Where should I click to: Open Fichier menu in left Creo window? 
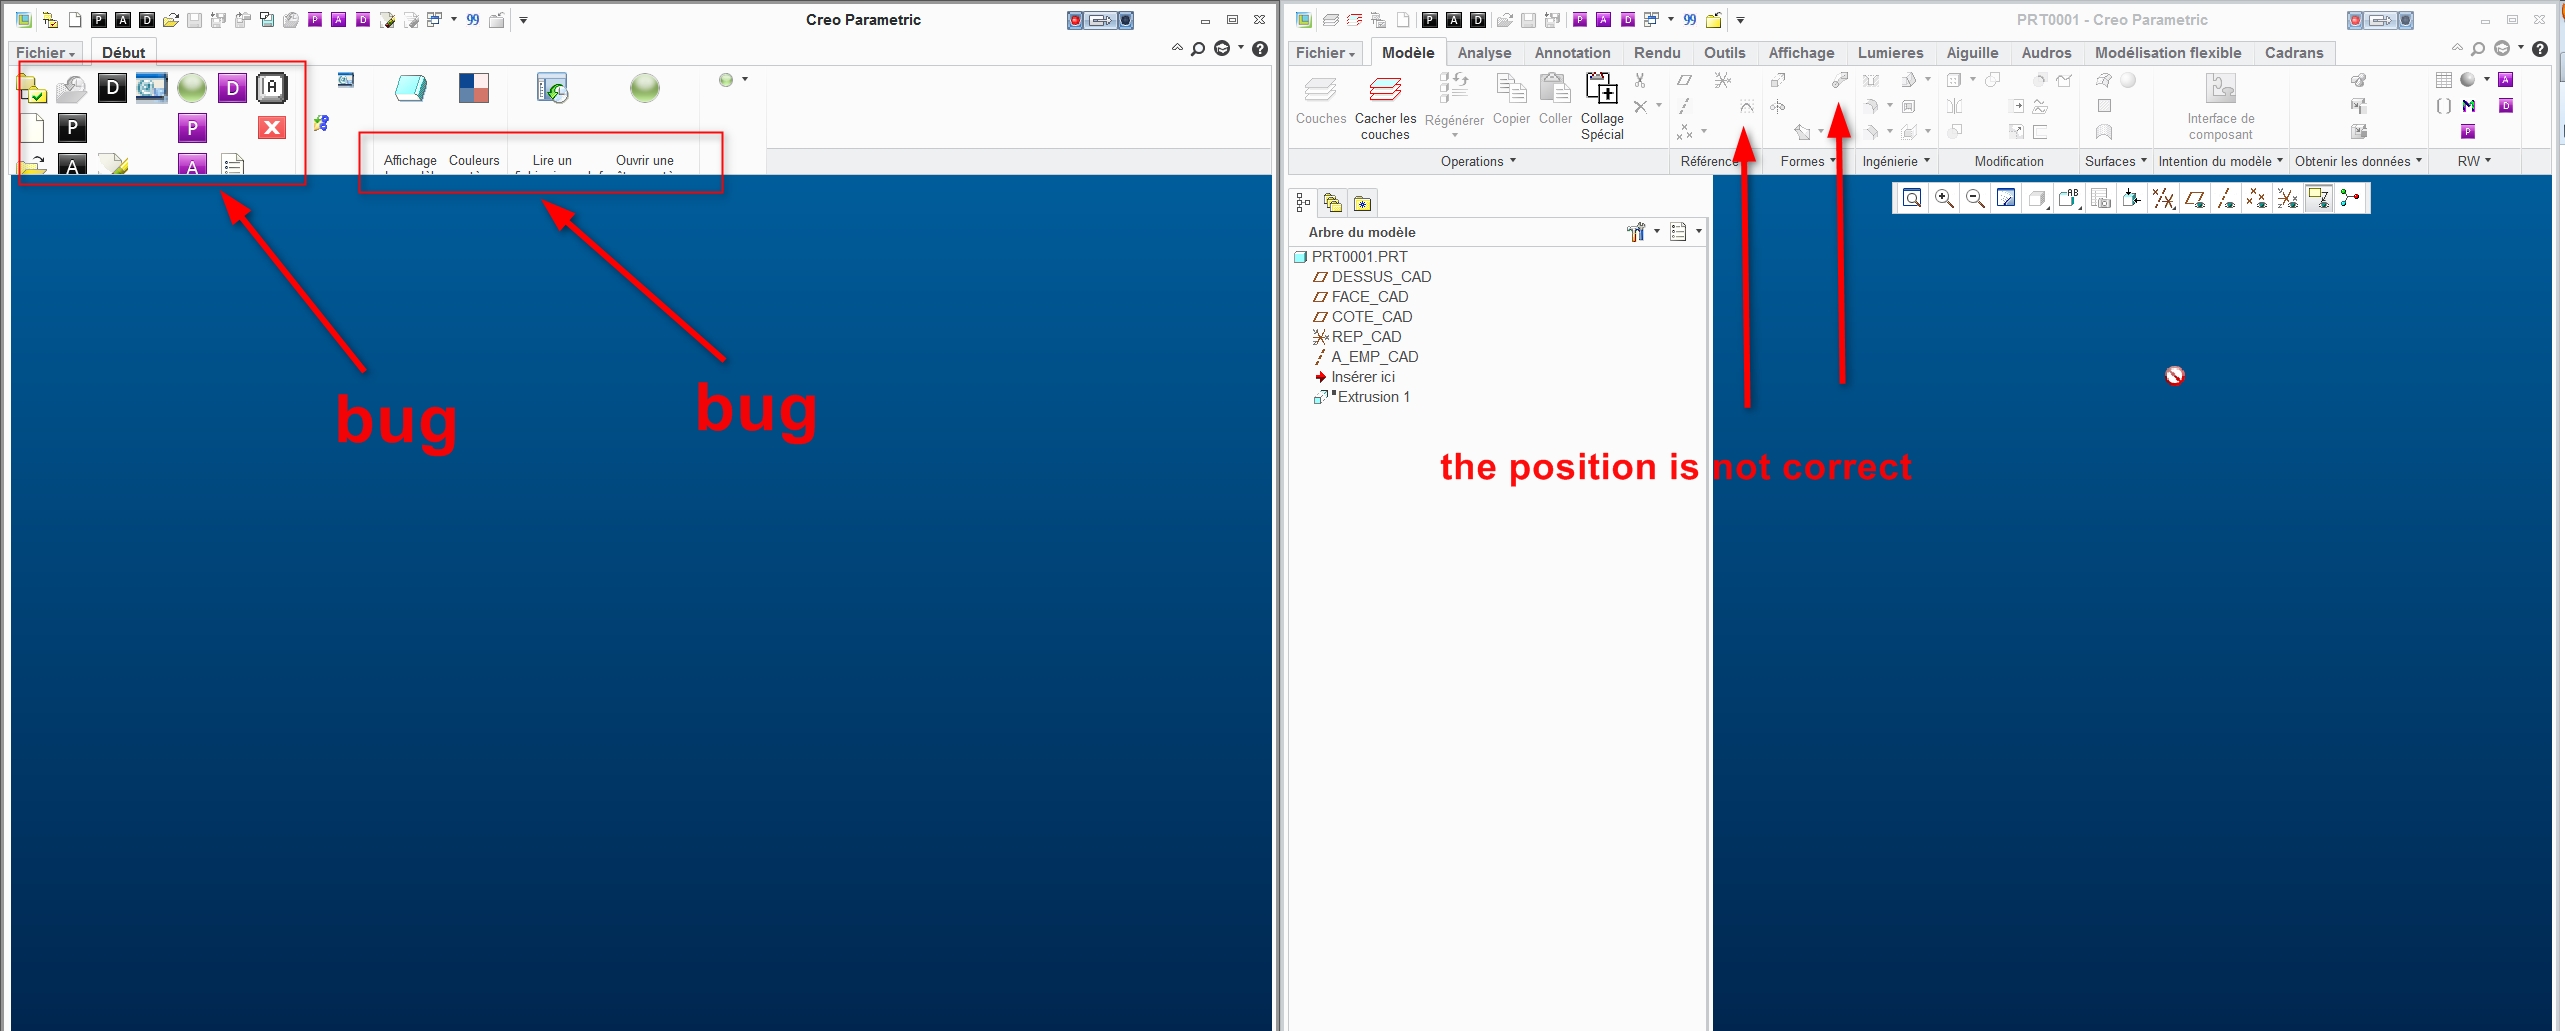(45, 53)
